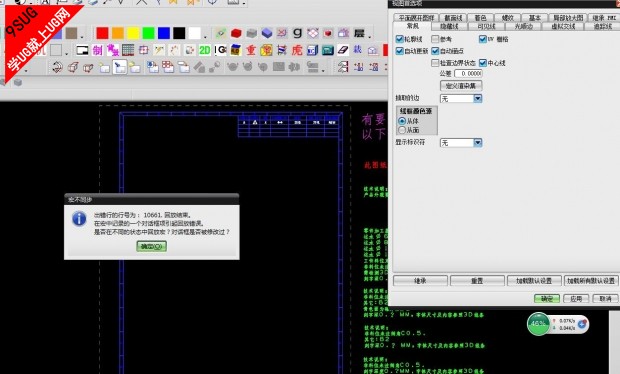This screenshot has height=374, width=620.
Task: Open the 局部放大图 tab
Action: point(568,18)
